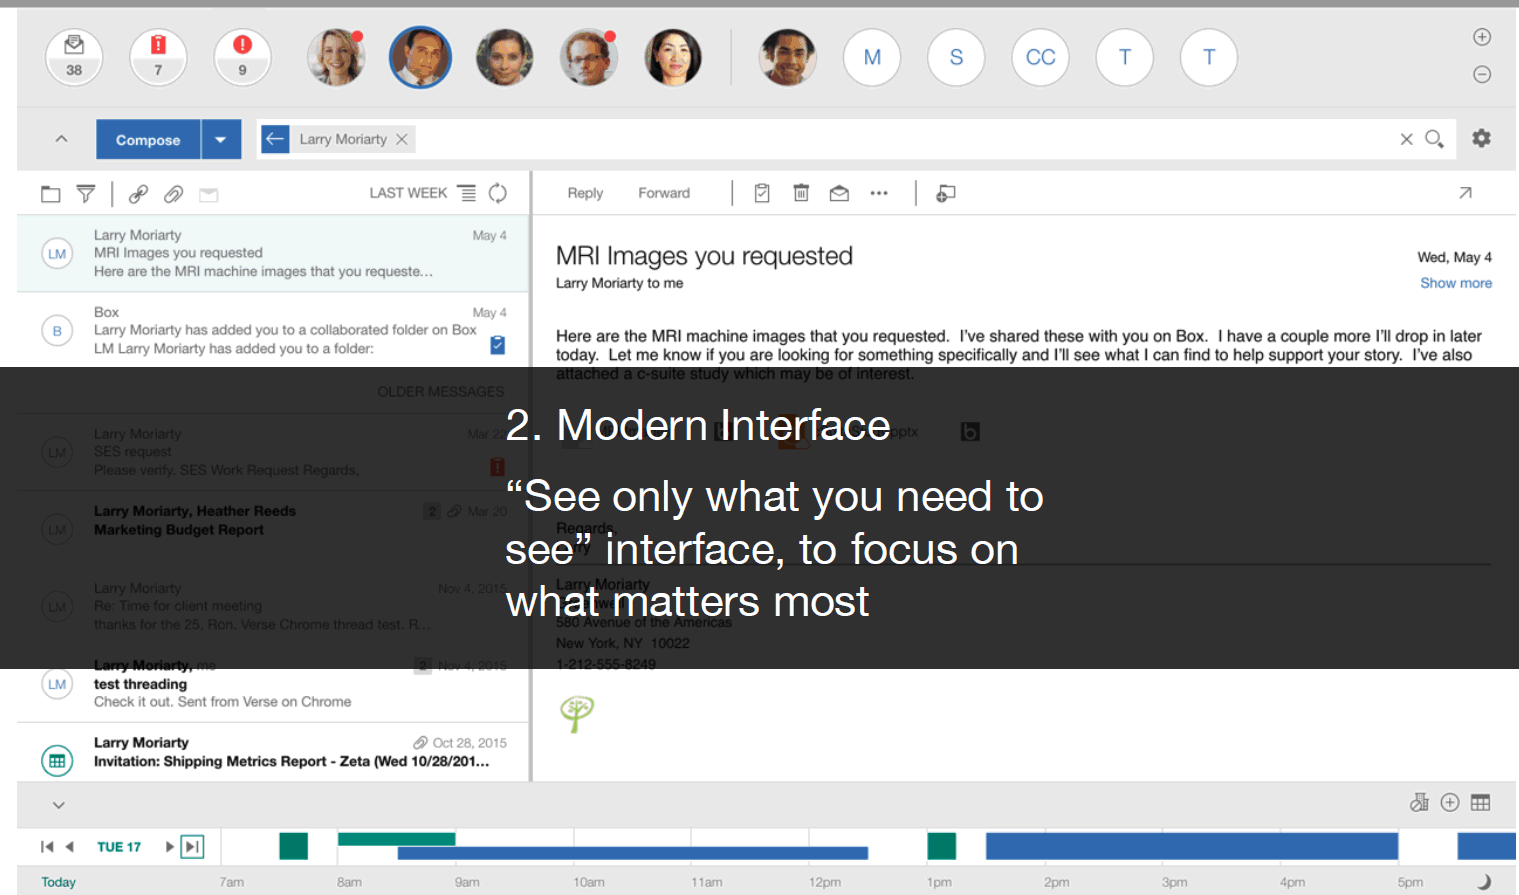
Task: Open the M contact bubble
Action: point(872,57)
